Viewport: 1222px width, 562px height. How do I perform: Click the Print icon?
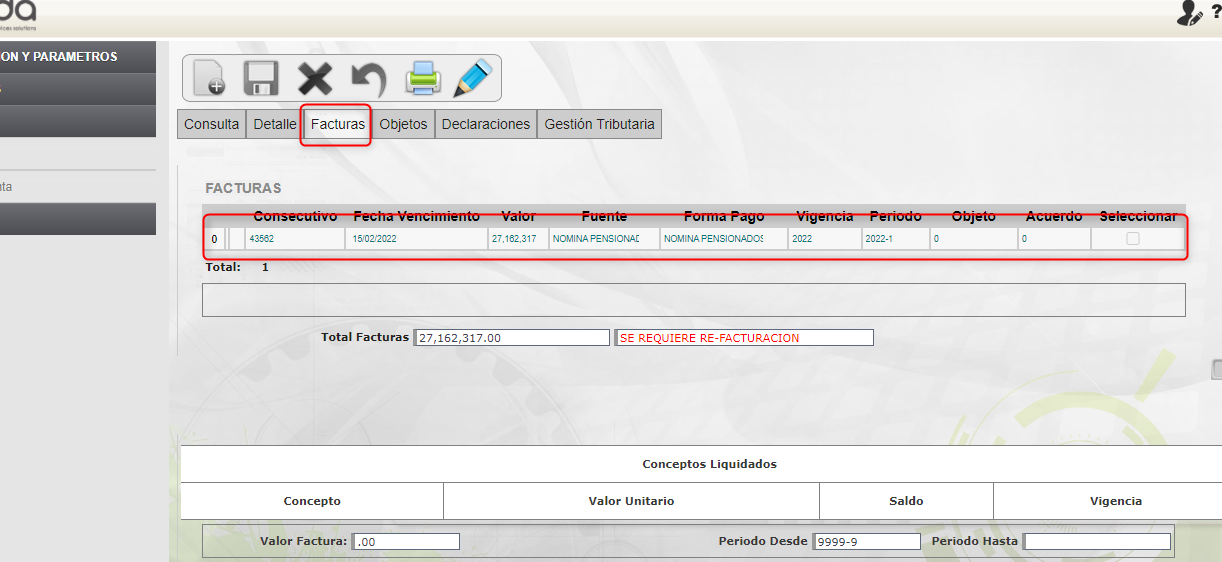pyautogui.click(x=422, y=78)
